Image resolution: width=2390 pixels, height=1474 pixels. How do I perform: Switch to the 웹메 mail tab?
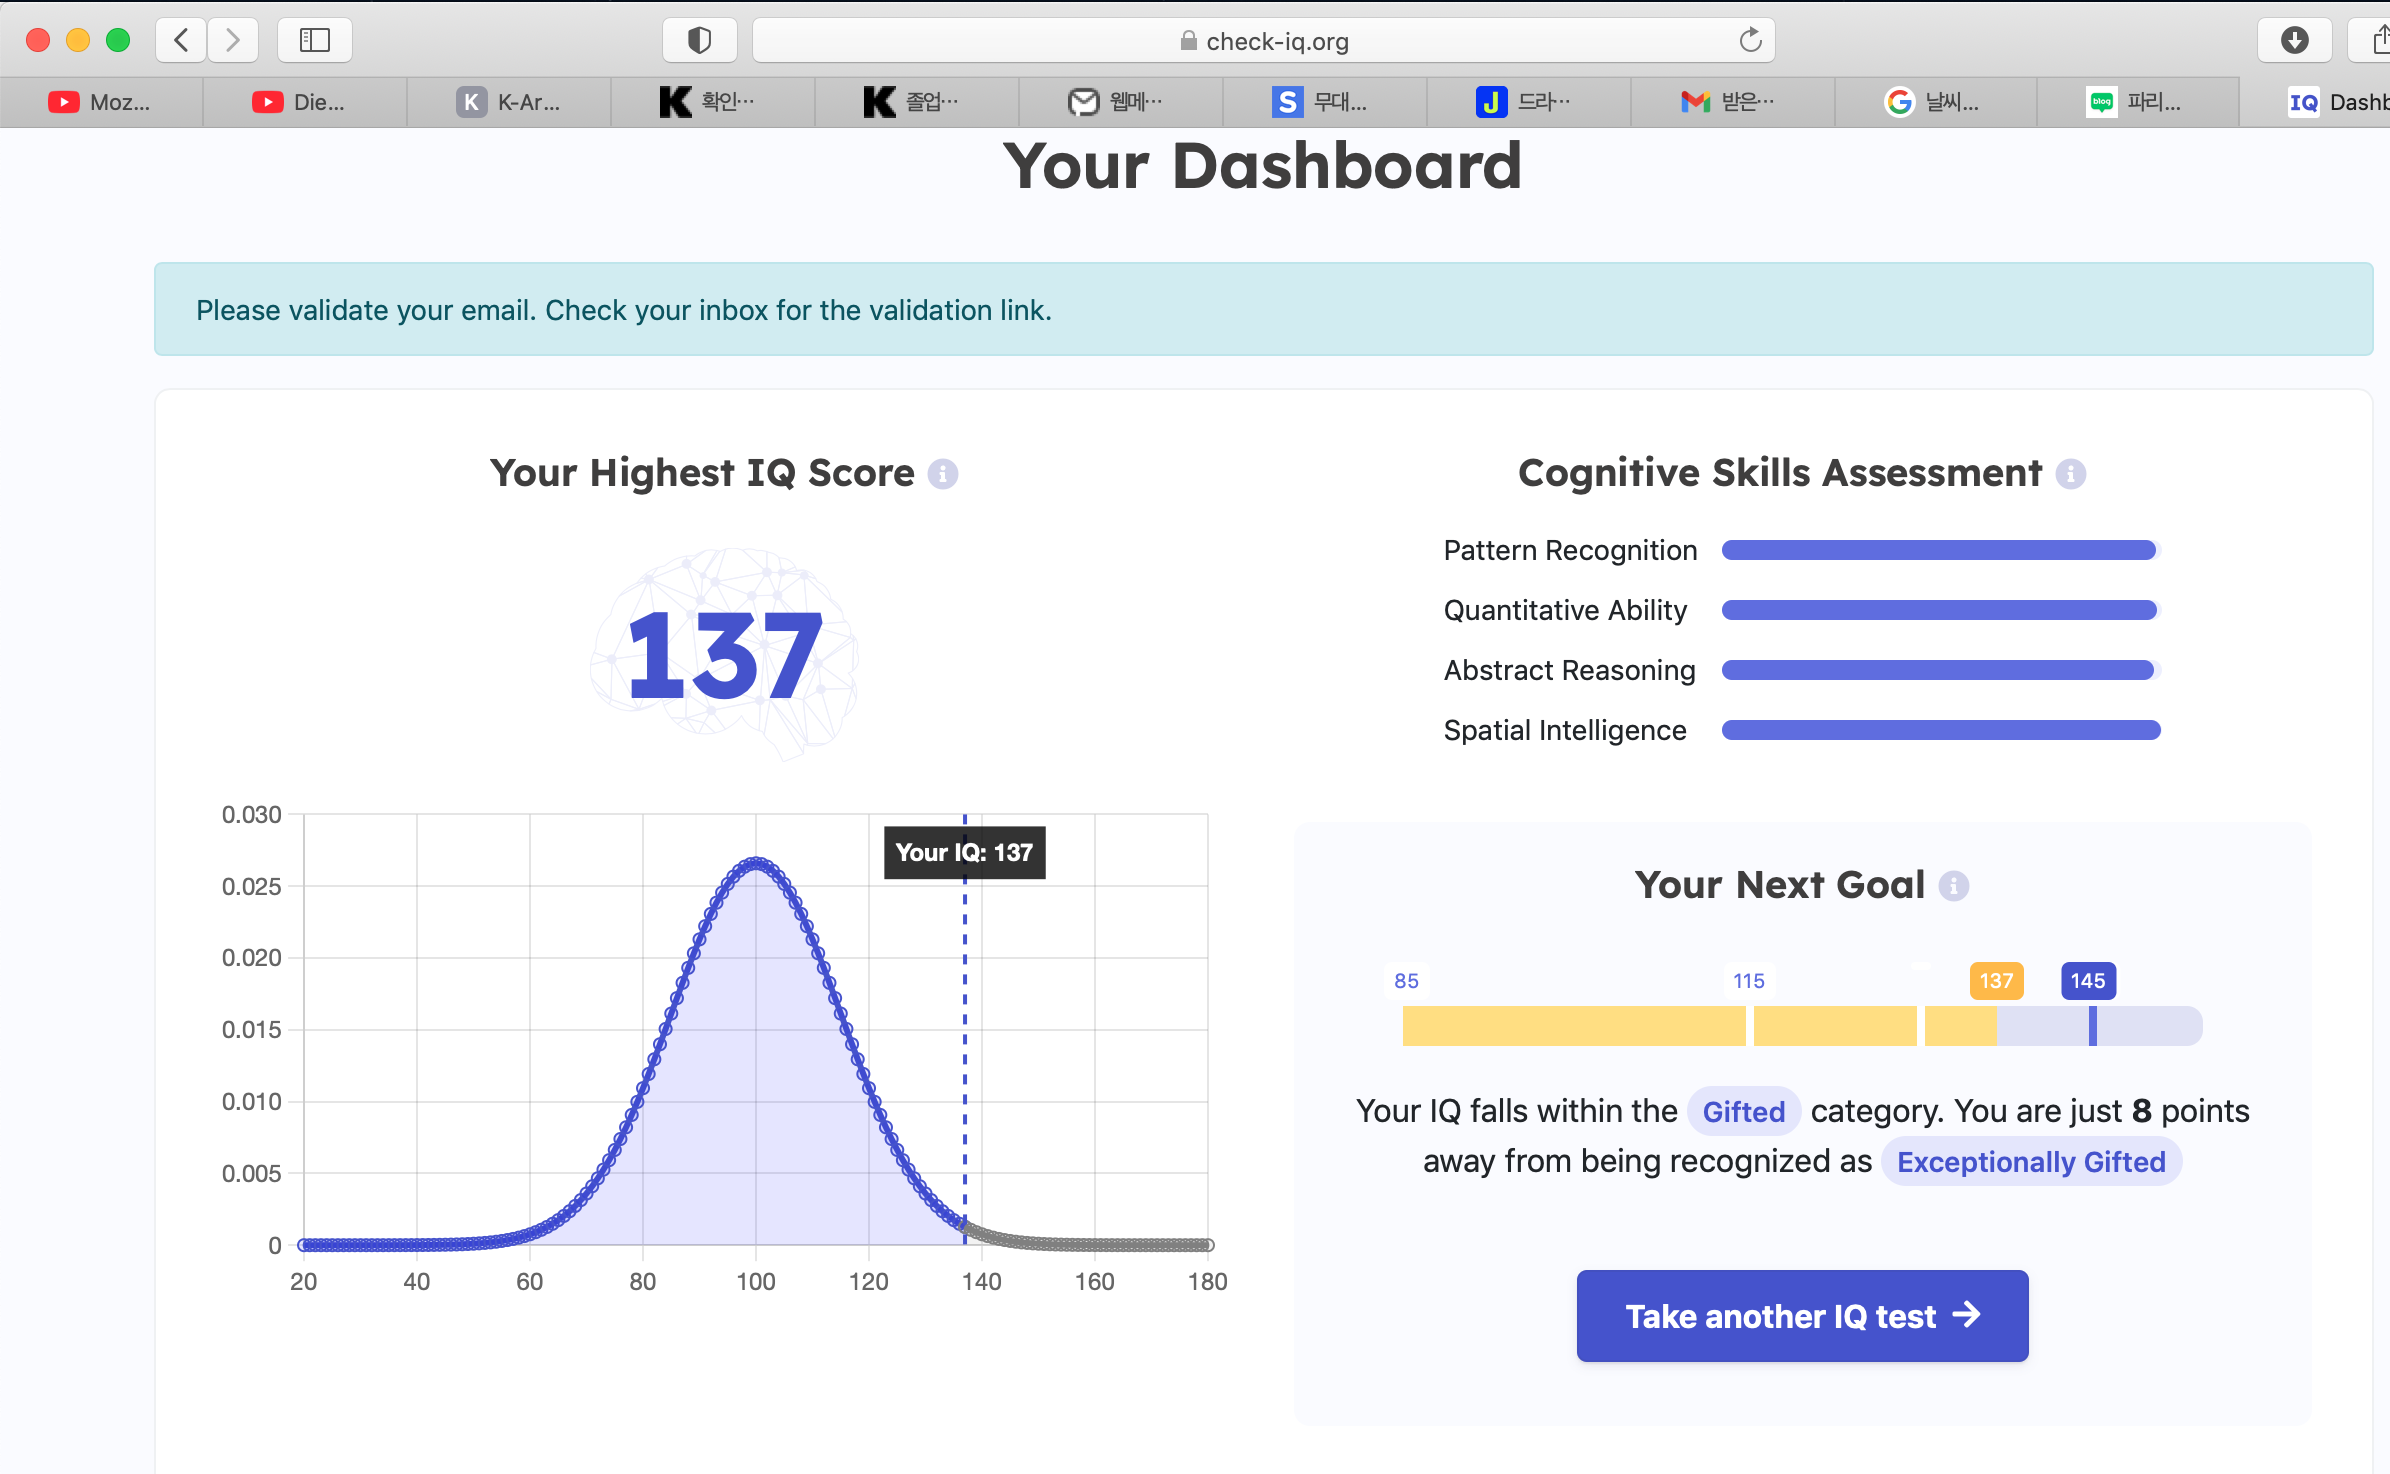[x=1121, y=102]
